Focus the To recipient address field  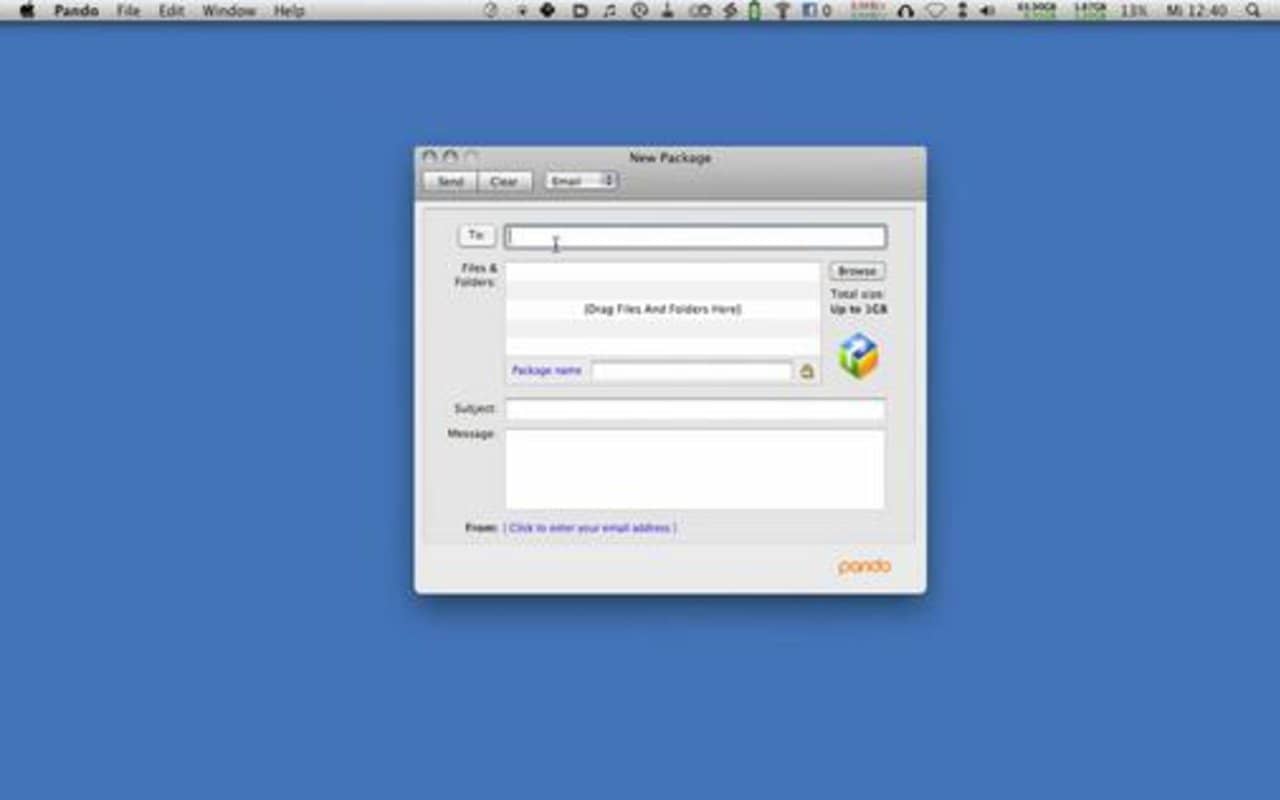coord(695,237)
